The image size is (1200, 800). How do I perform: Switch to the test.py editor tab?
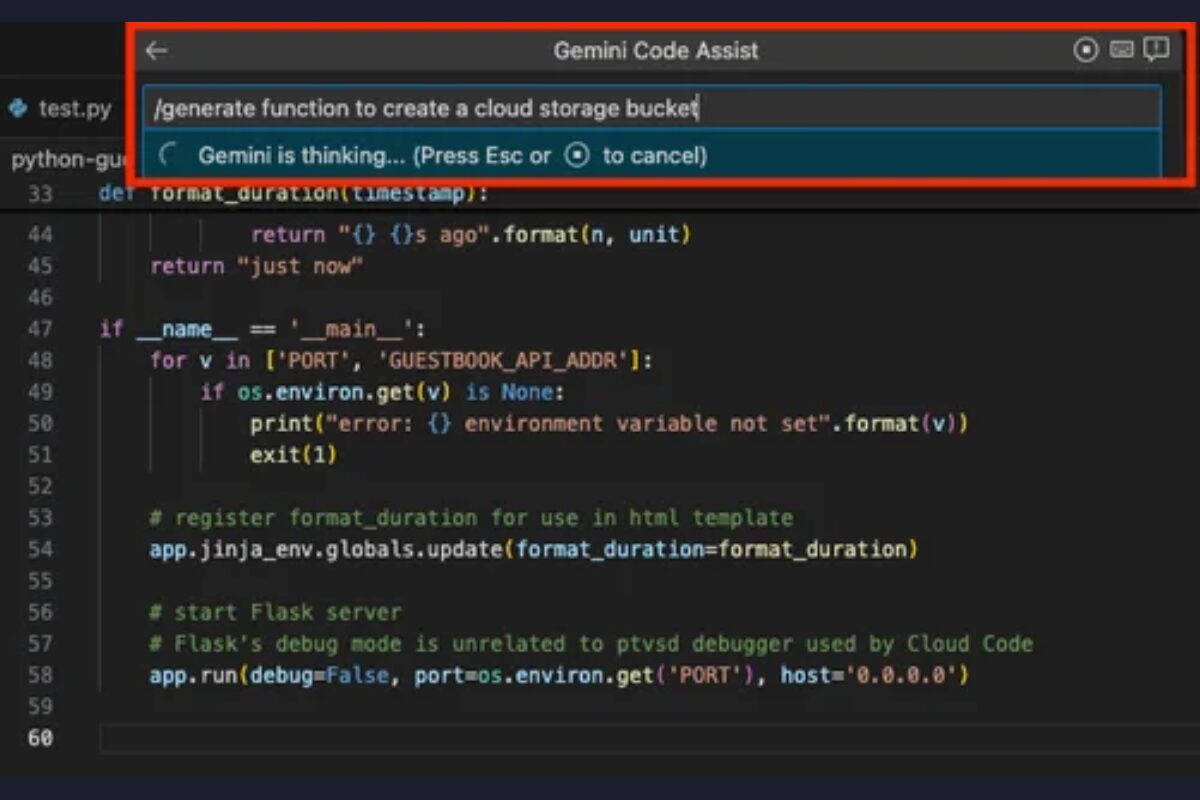click(75, 109)
